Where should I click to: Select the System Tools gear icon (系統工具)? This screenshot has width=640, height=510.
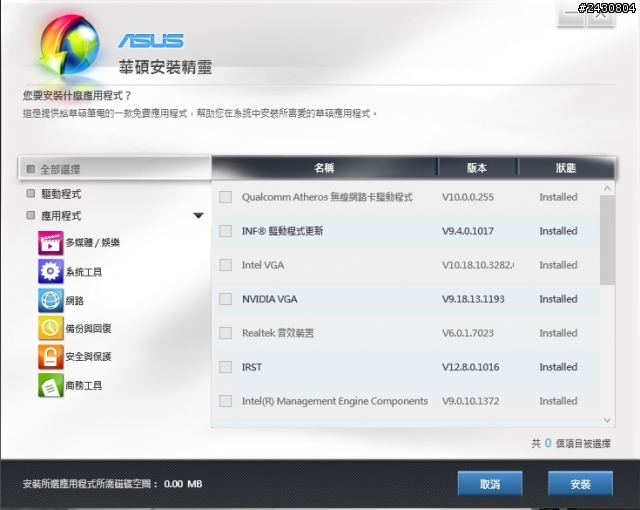pyautogui.click(x=51, y=271)
